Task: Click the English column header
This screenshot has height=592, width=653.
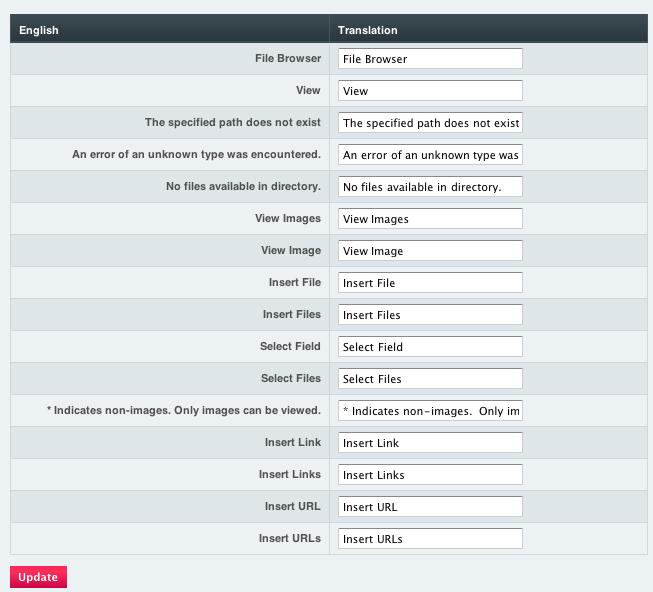Action: tap(39, 30)
